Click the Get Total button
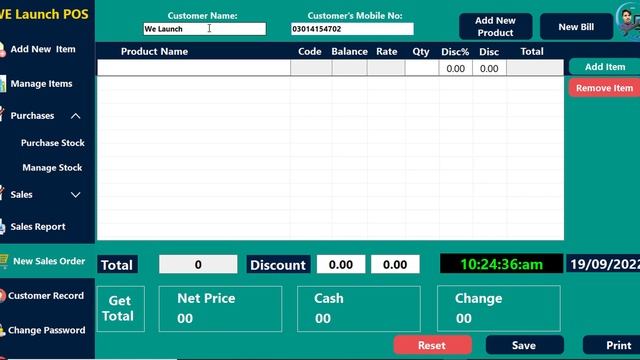Screen dimensions: 640x360 pos(120,309)
